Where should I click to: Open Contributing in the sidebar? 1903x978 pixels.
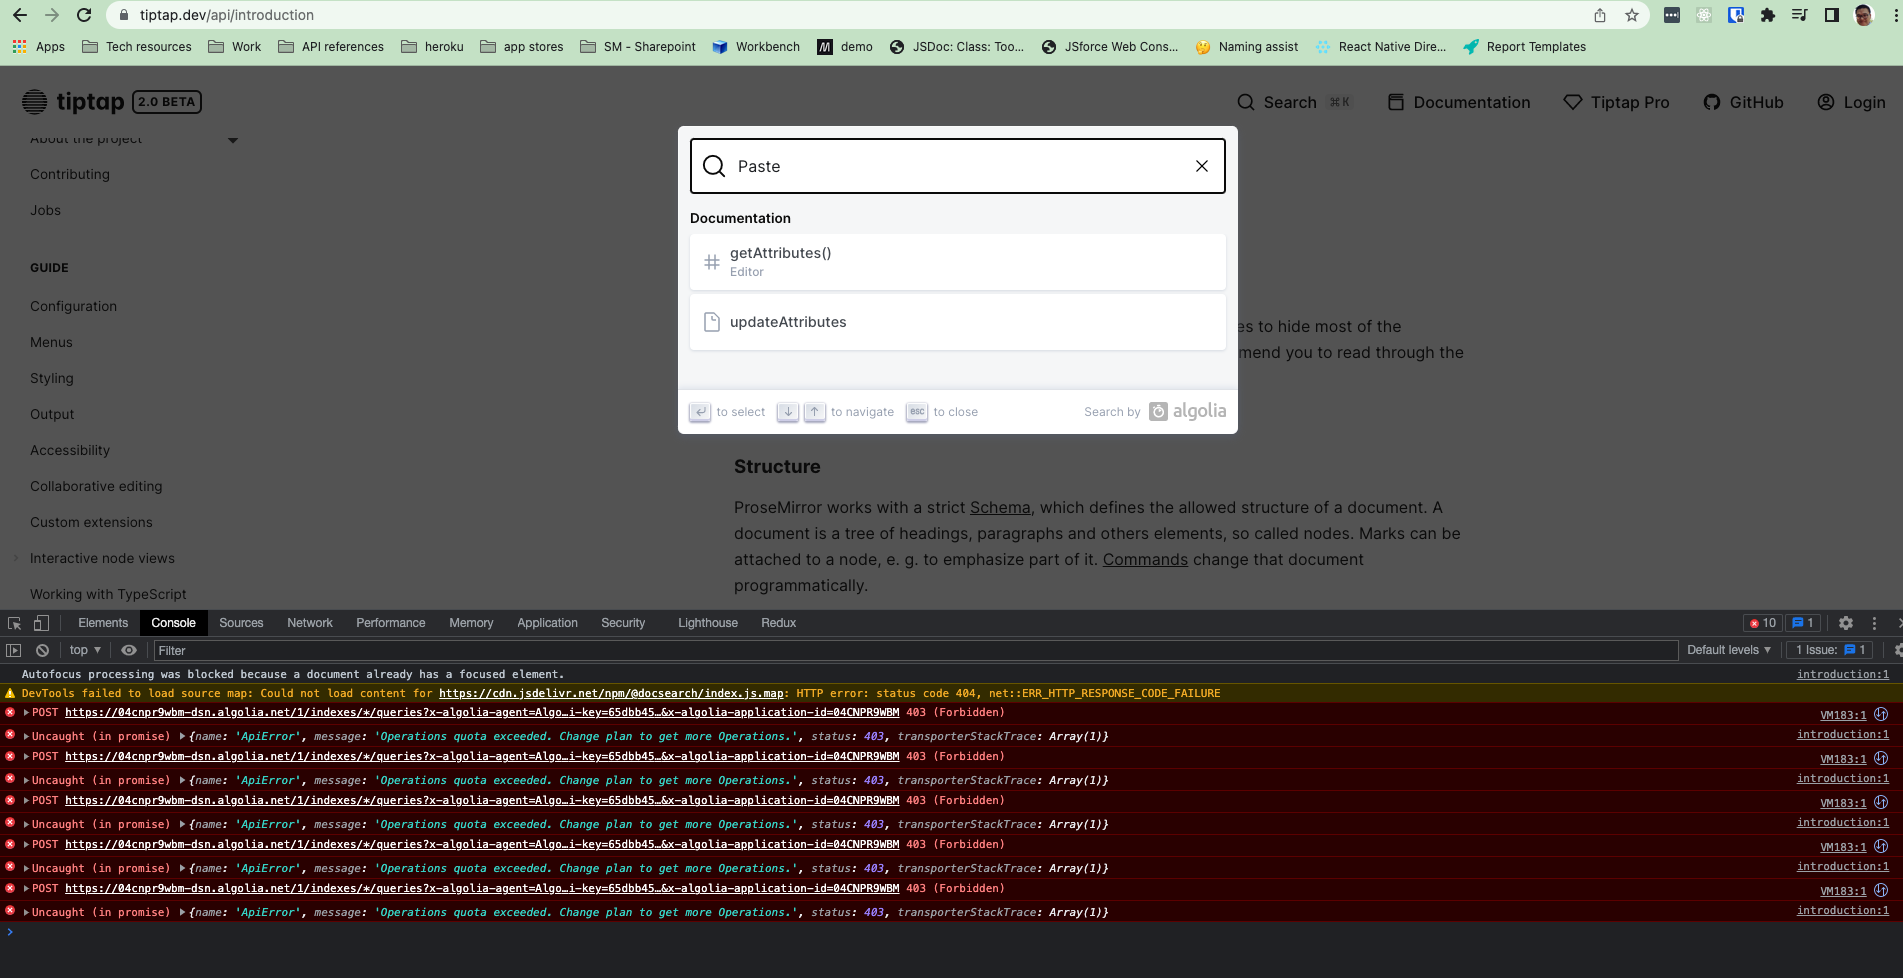70,174
